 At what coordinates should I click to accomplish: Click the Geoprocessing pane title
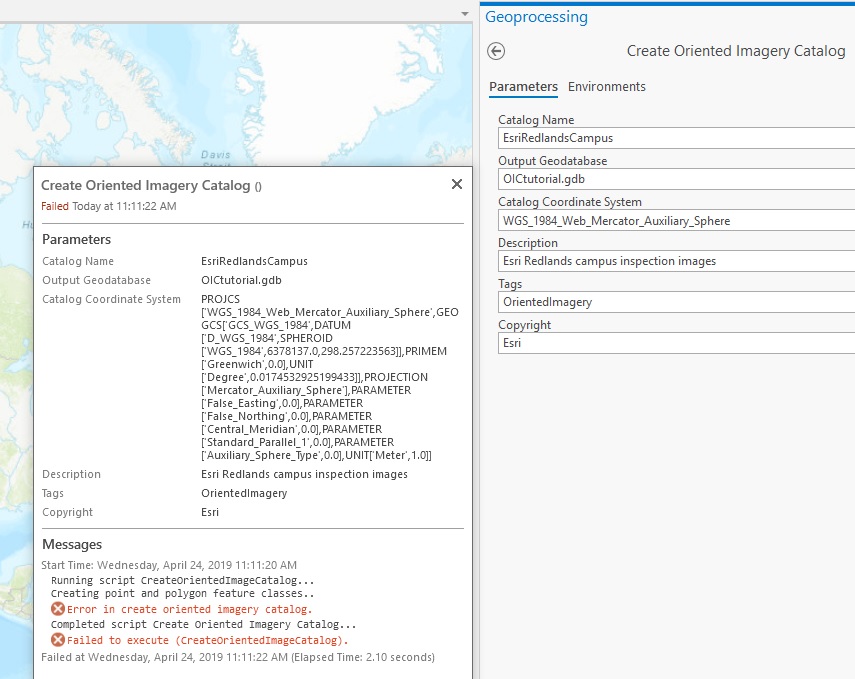pos(537,17)
